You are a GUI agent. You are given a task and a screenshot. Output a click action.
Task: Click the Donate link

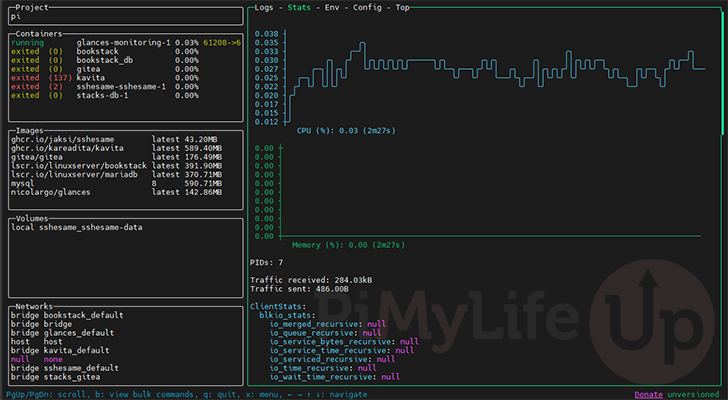(648, 395)
